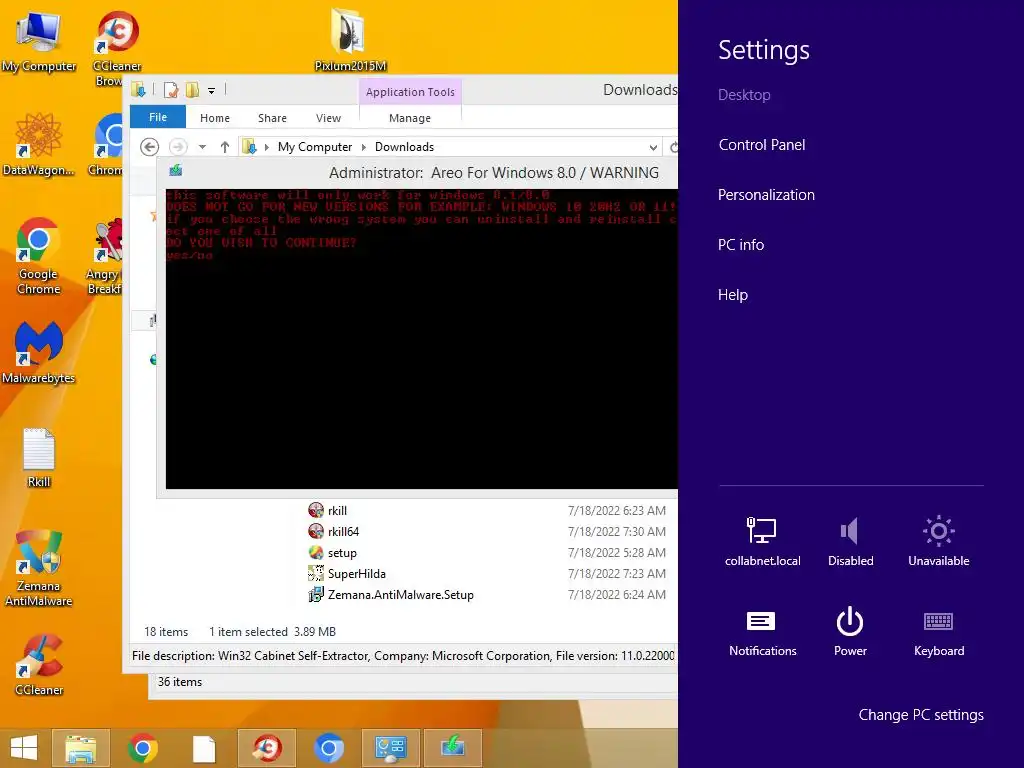Launch Malwarebytes desktop shortcut

(x=38, y=353)
